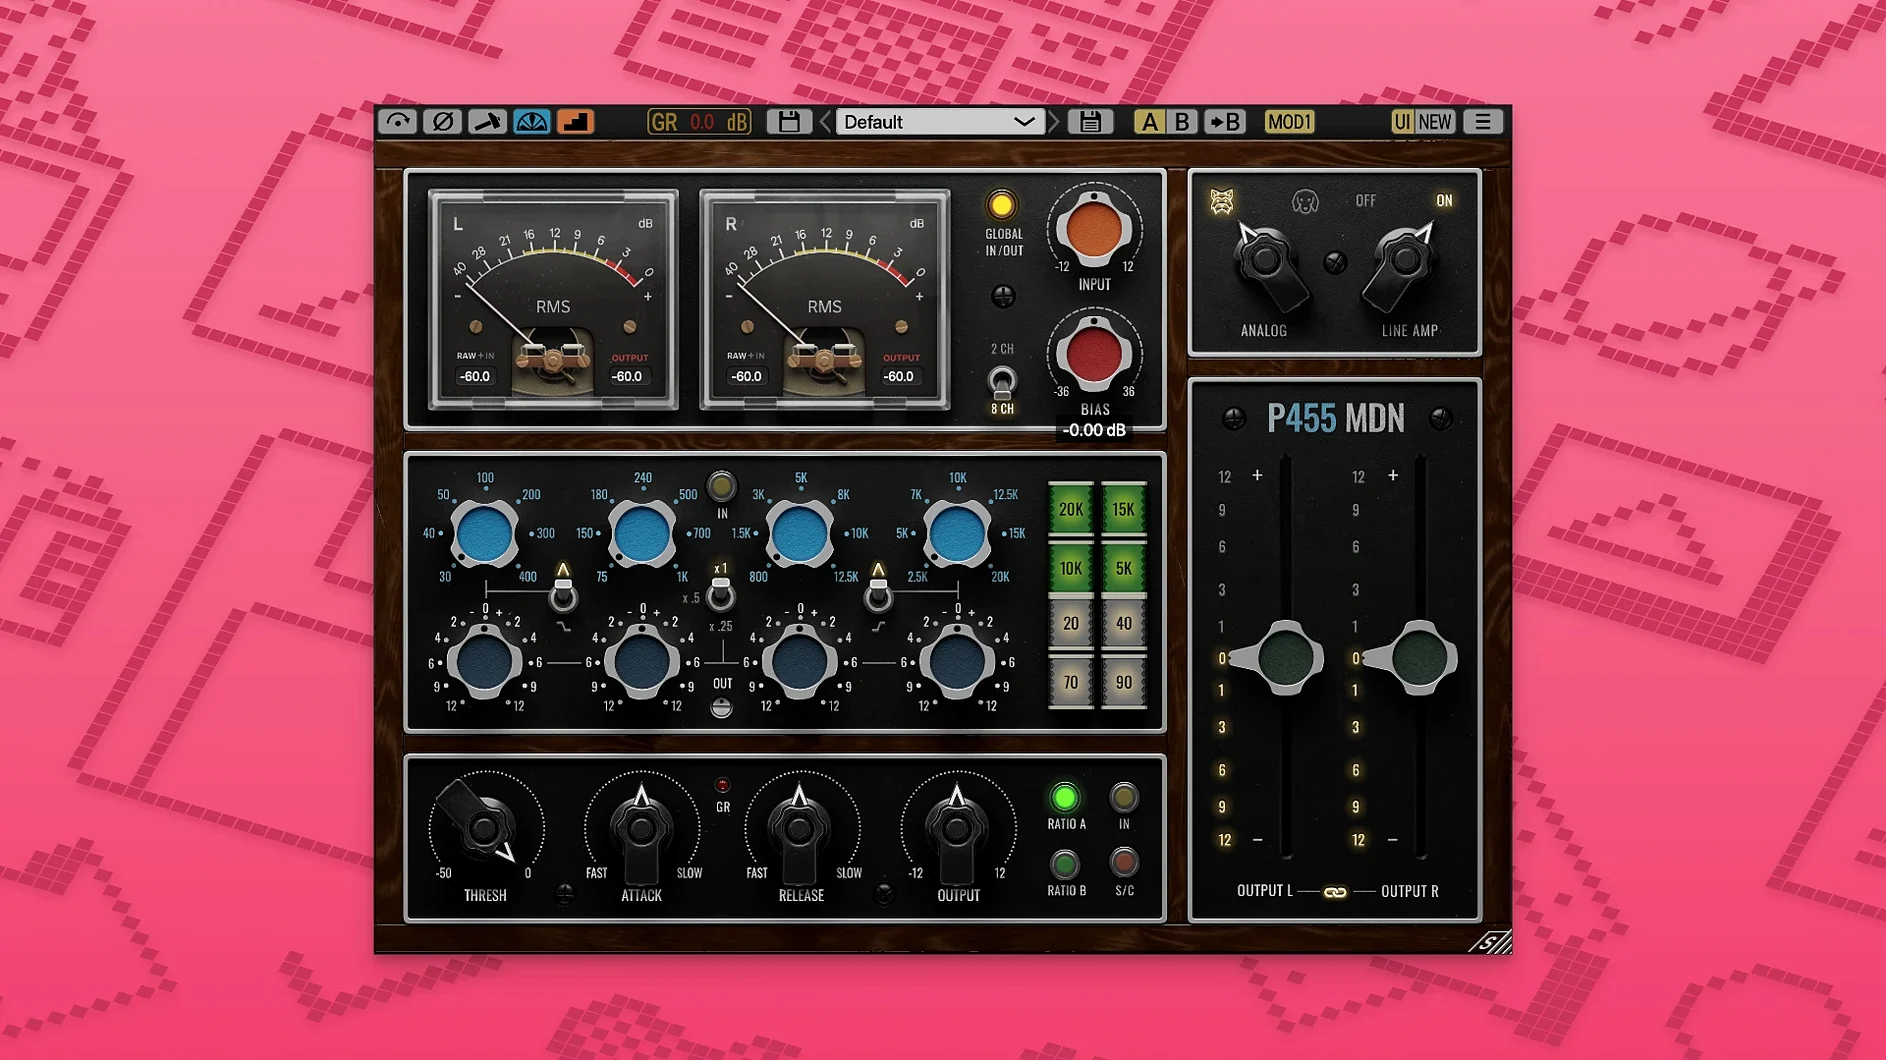Click the UI button in the toolbar
1886x1060 pixels.
(1402, 122)
